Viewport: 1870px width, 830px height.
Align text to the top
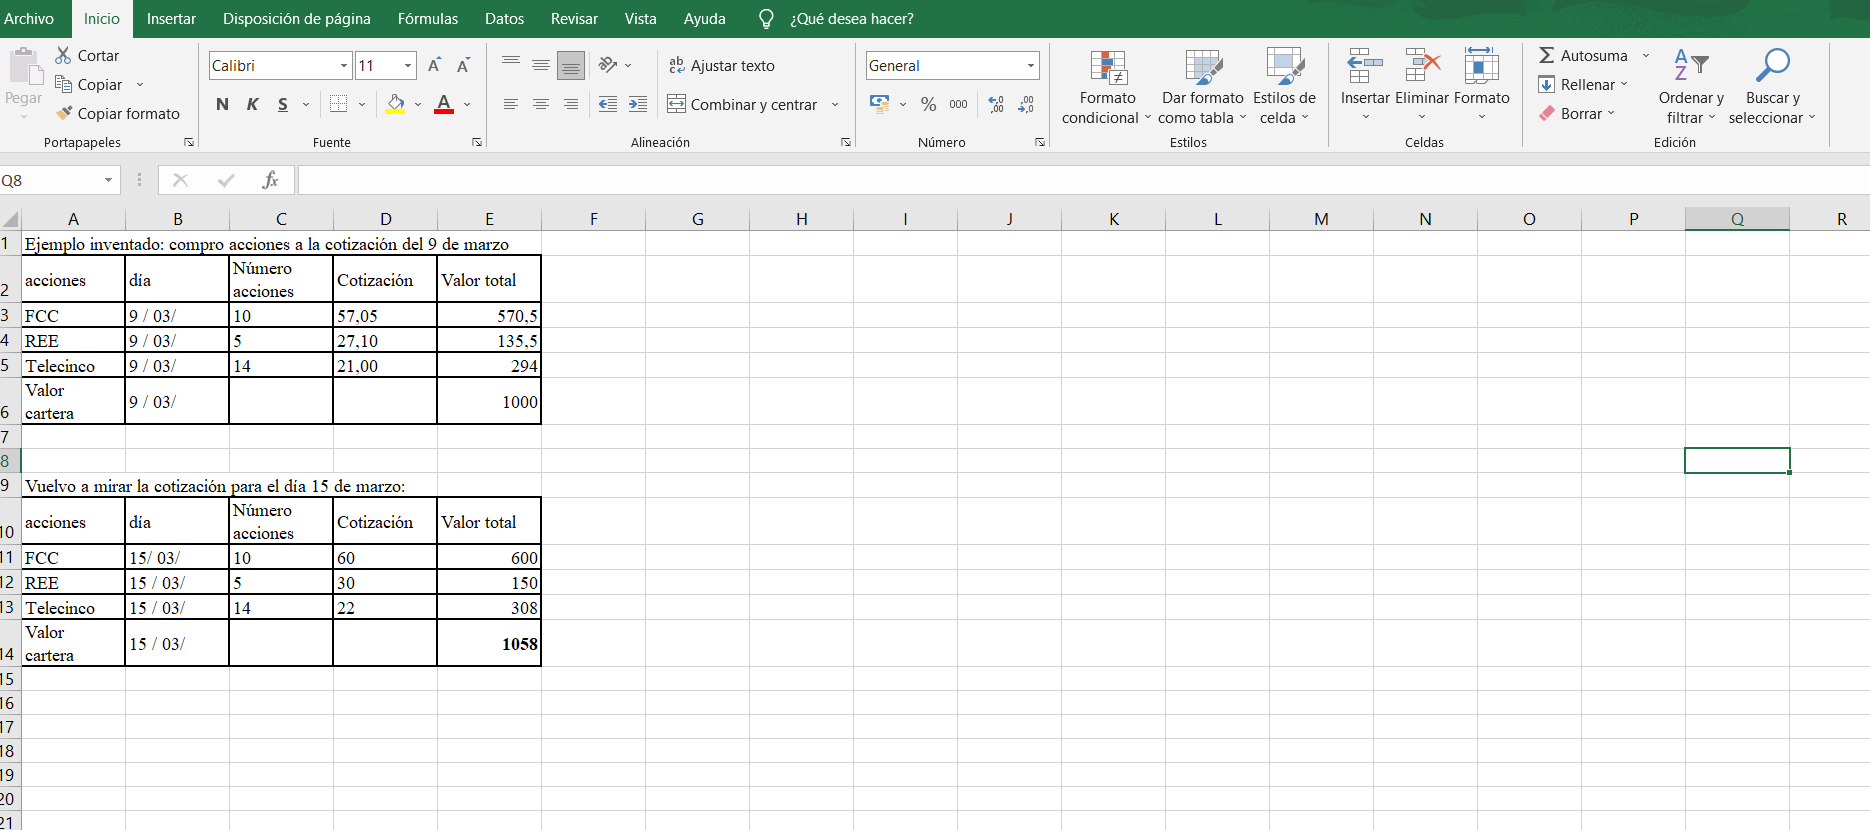pos(511,65)
